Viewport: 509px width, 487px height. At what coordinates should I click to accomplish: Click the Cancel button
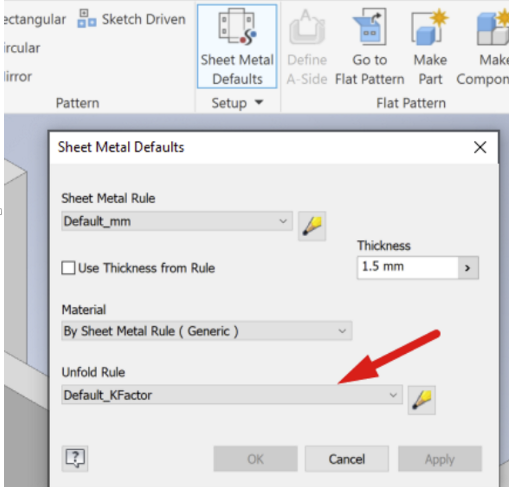[347, 459]
